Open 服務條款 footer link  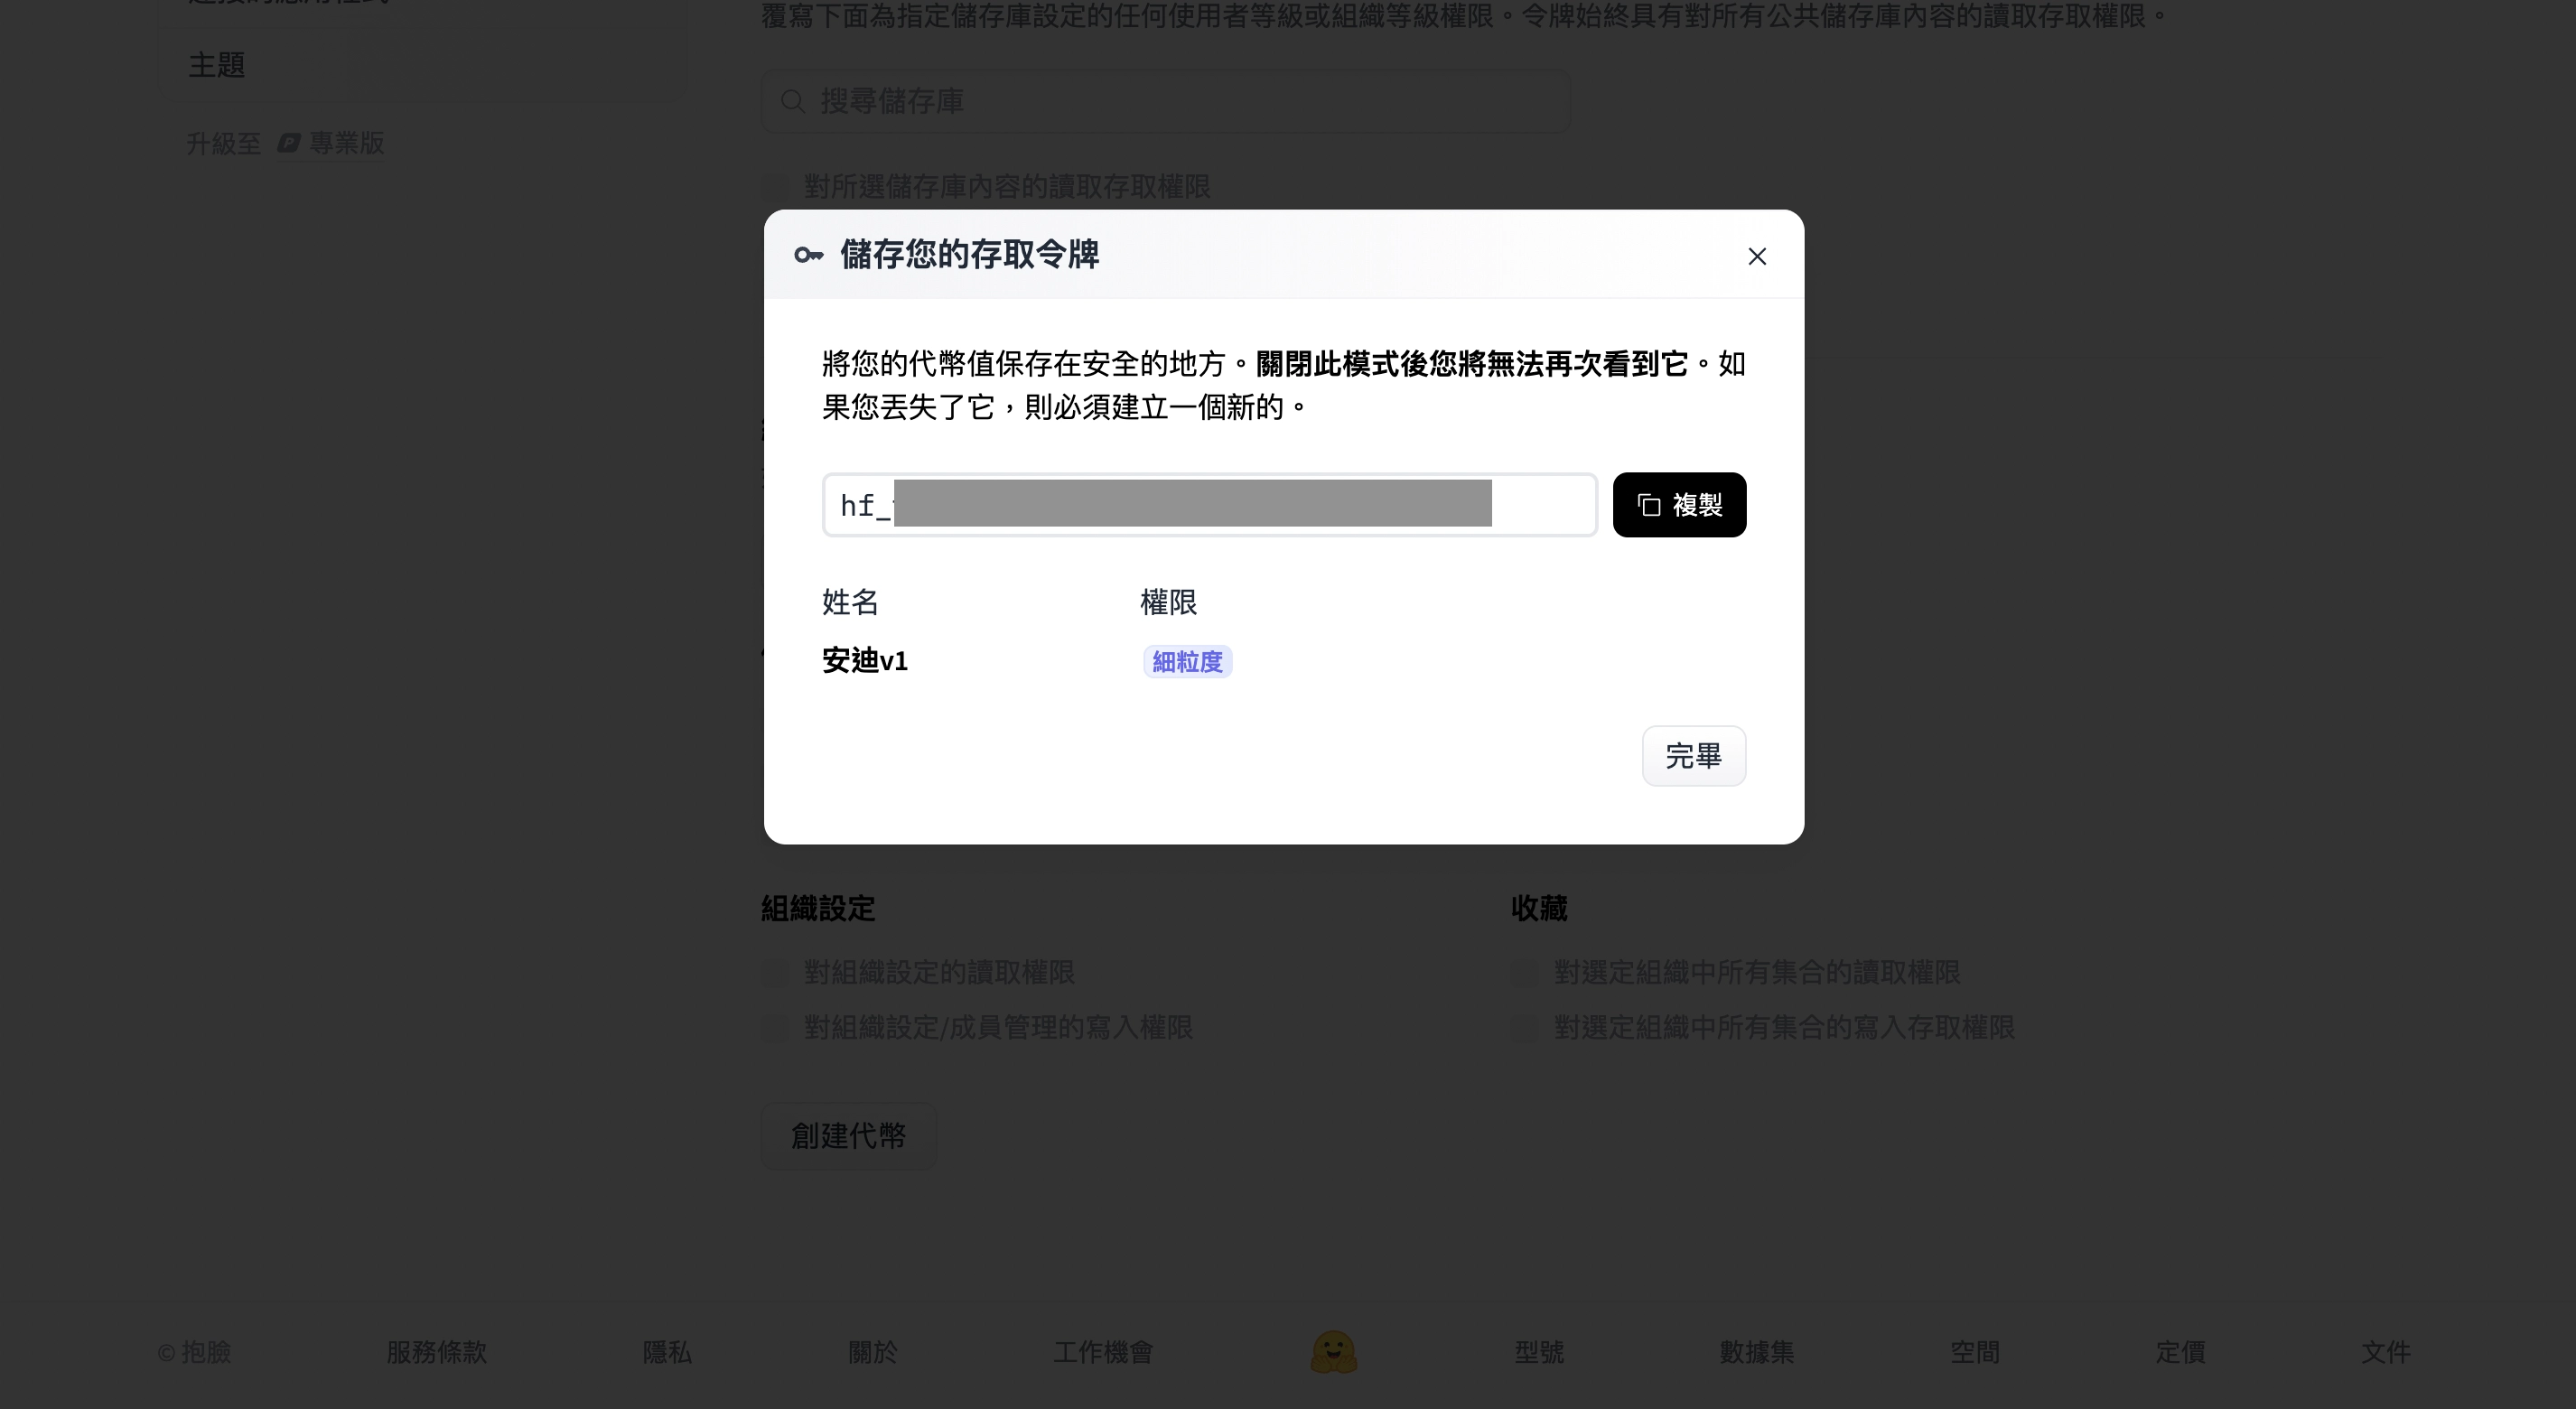point(437,1352)
